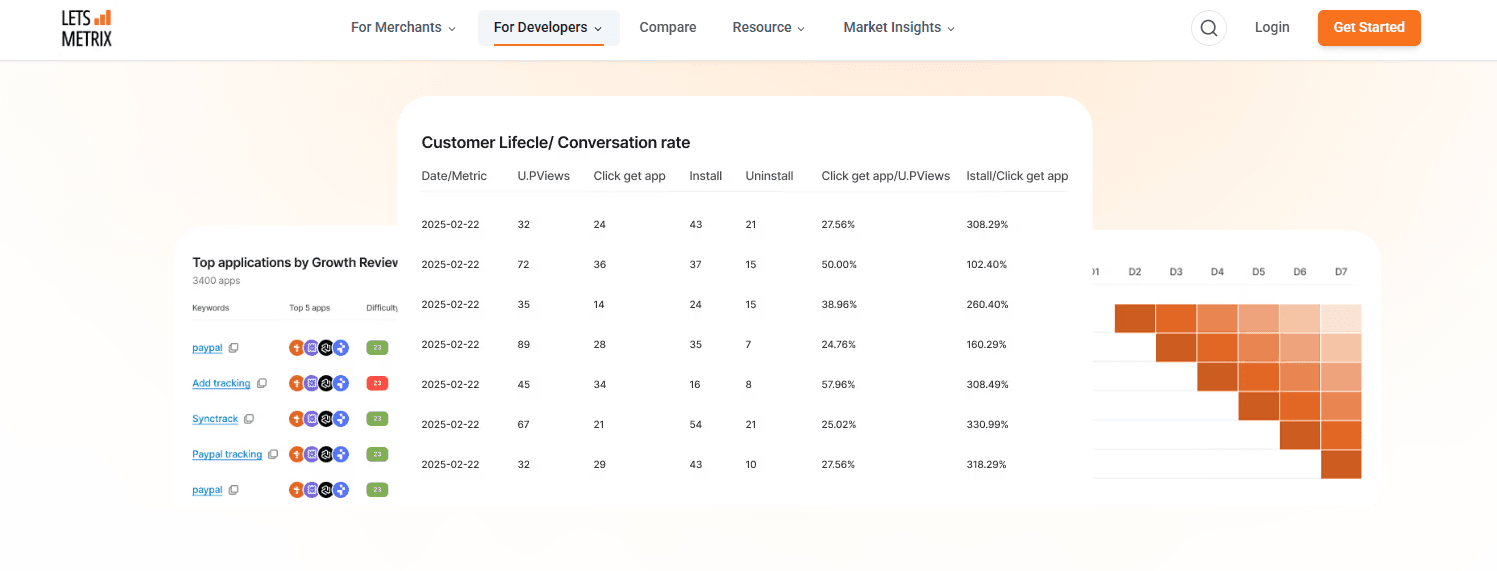This screenshot has height=571, width=1497.
Task: Click the 57.96% cell
Action: click(838, 385)
